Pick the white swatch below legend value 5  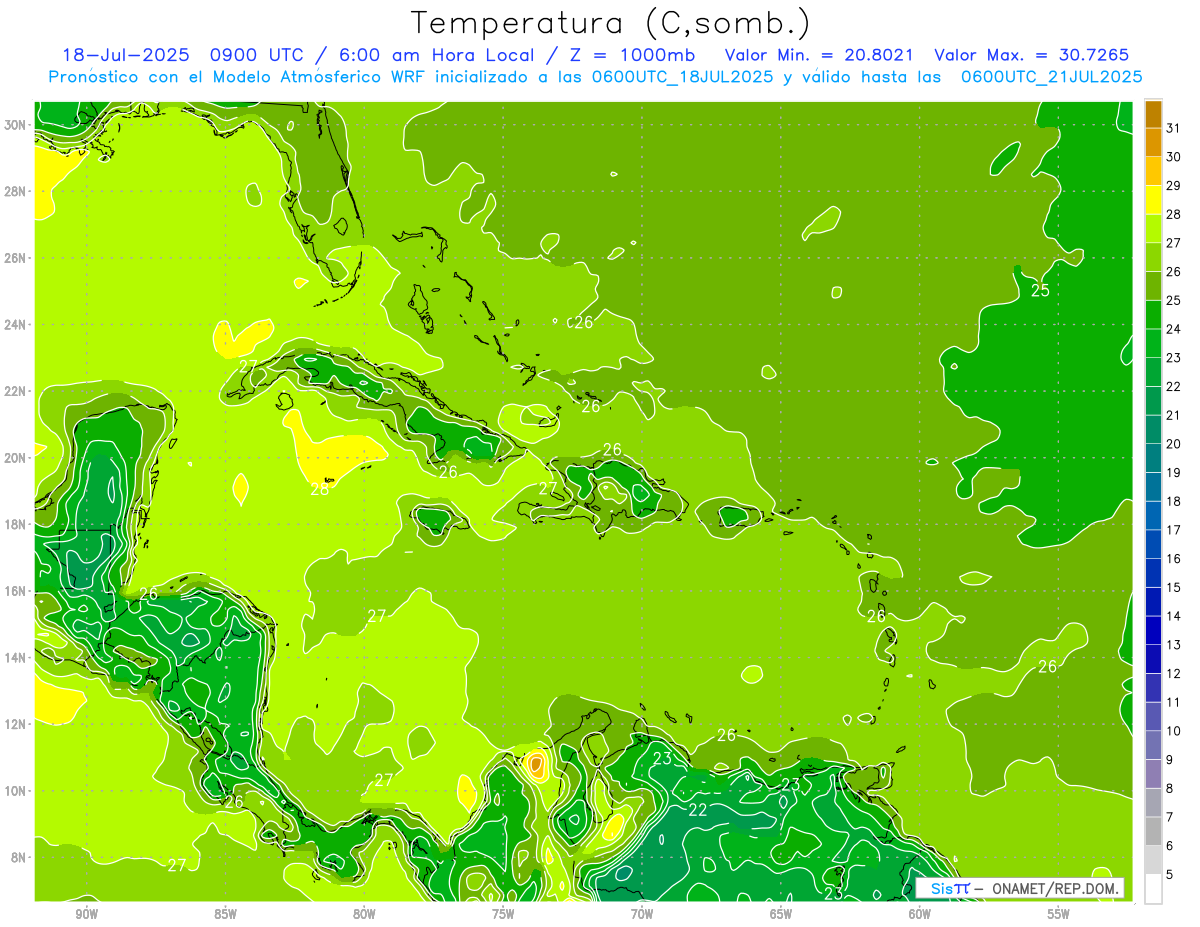(1153, 888)
